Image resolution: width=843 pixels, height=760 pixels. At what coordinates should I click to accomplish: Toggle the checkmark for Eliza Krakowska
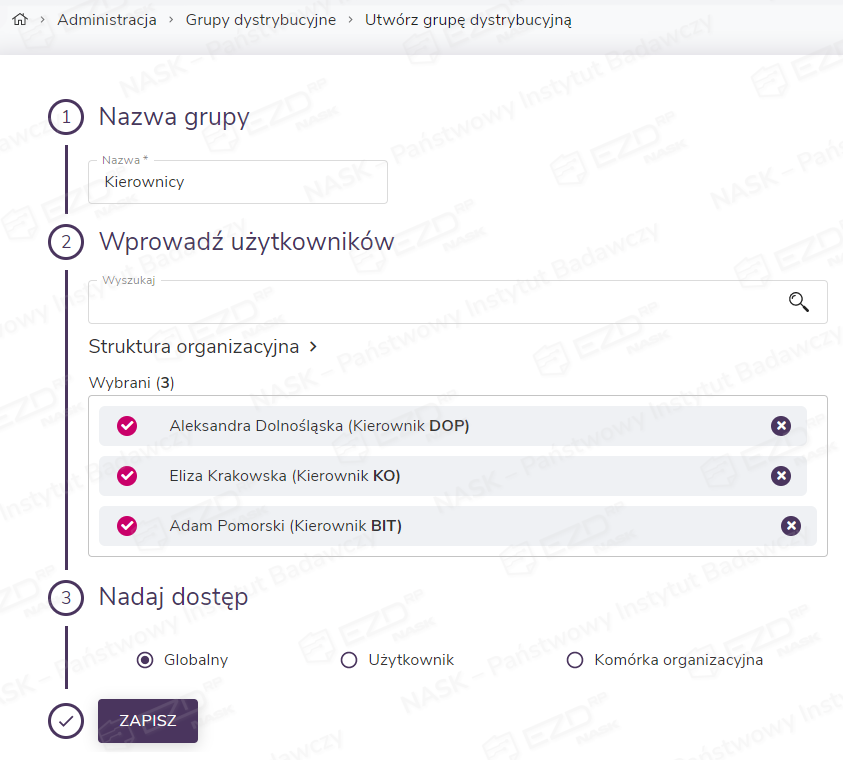127,476
